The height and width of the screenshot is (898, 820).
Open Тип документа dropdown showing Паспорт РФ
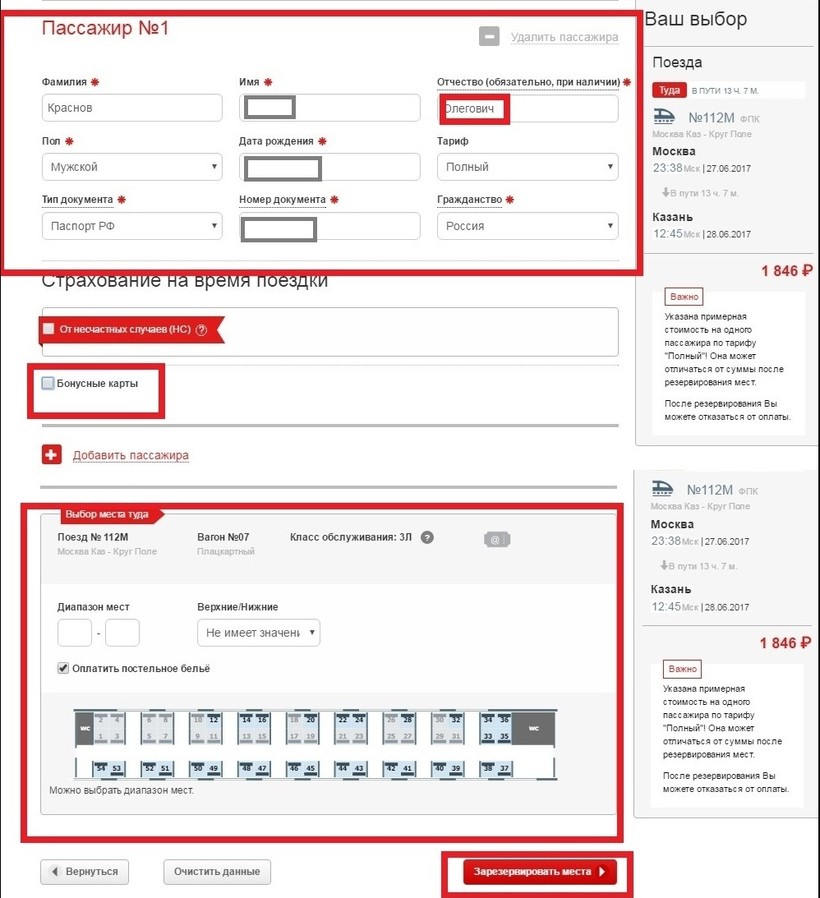(132, 226)
